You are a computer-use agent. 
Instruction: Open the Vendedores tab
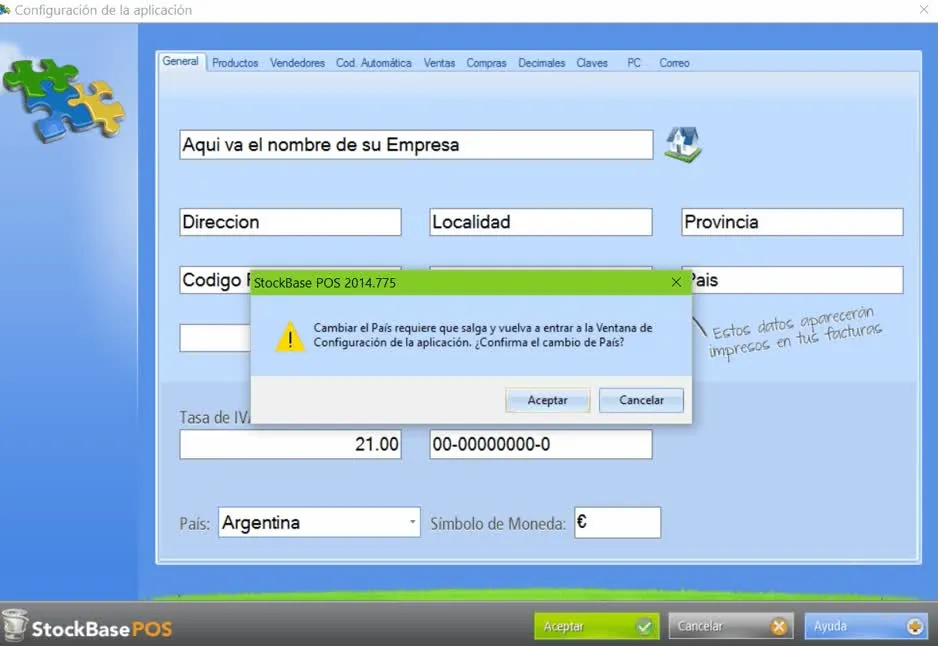(297, 63)
